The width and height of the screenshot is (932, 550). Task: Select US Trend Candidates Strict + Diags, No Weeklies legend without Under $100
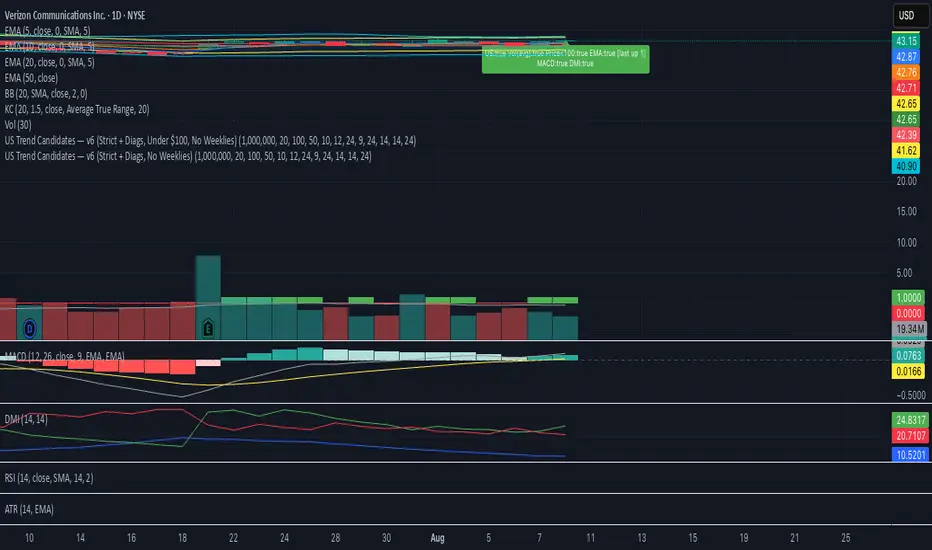(x=188, y=156)
